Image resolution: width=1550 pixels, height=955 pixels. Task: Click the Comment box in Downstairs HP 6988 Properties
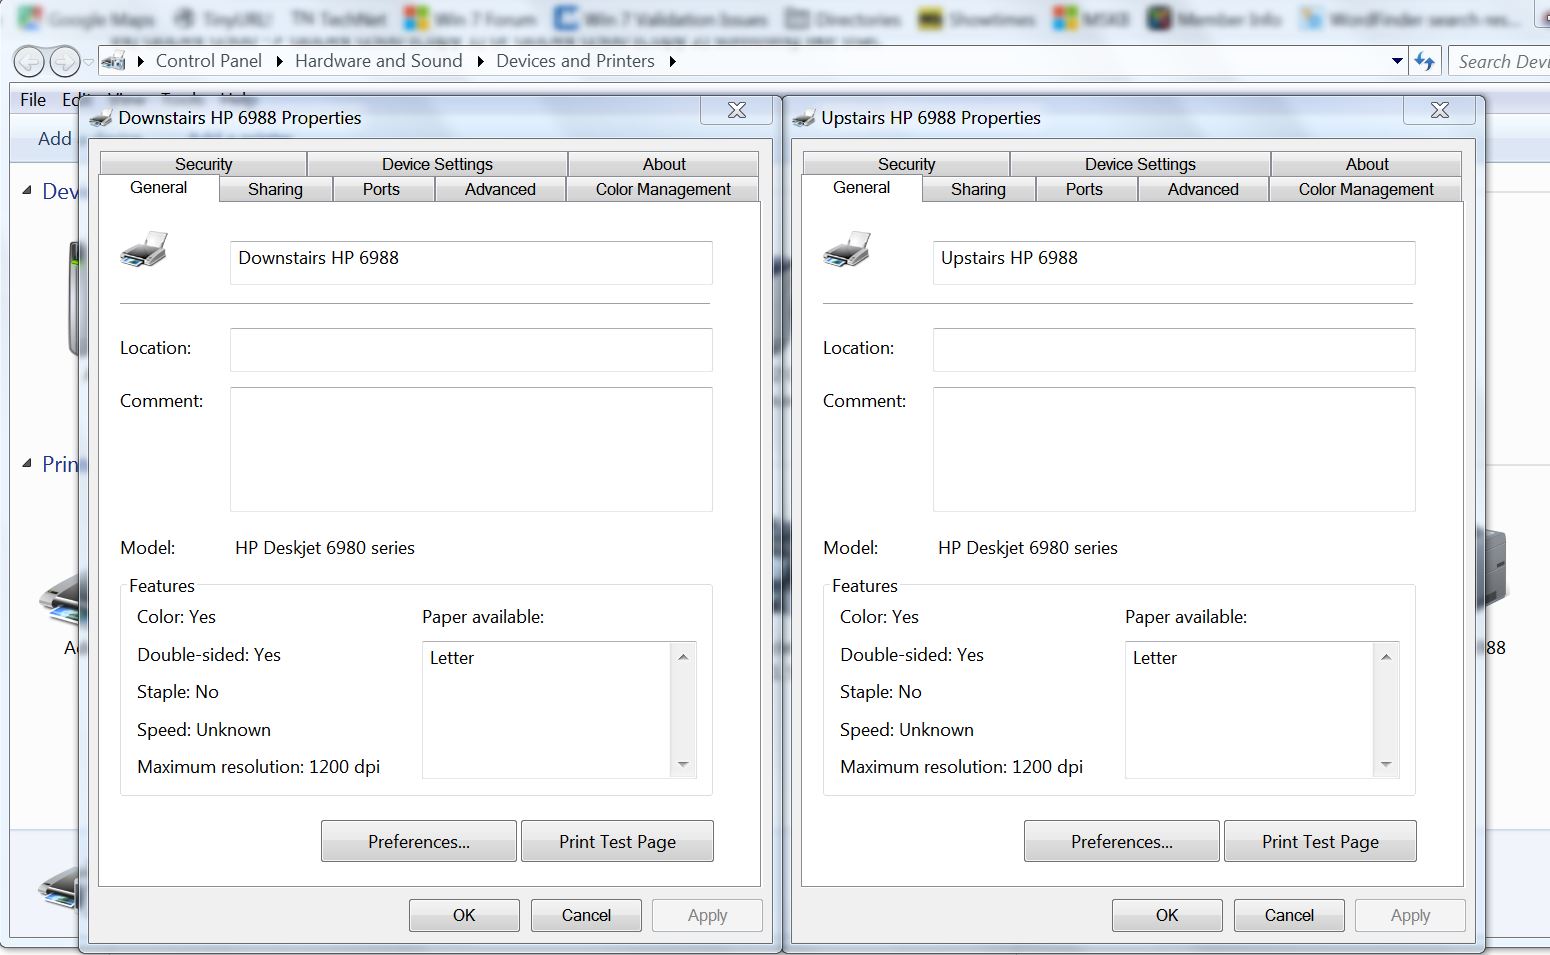pyautogui.click(x=471, y=449)
